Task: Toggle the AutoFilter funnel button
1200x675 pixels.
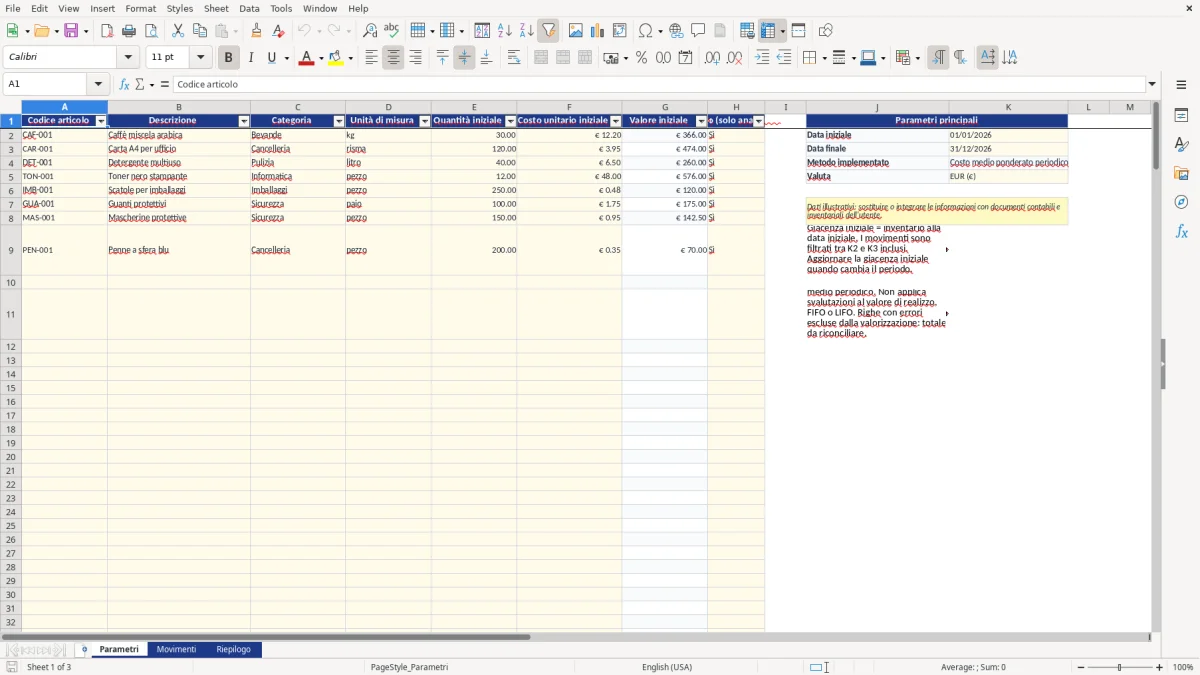Action: click(548, 31)
